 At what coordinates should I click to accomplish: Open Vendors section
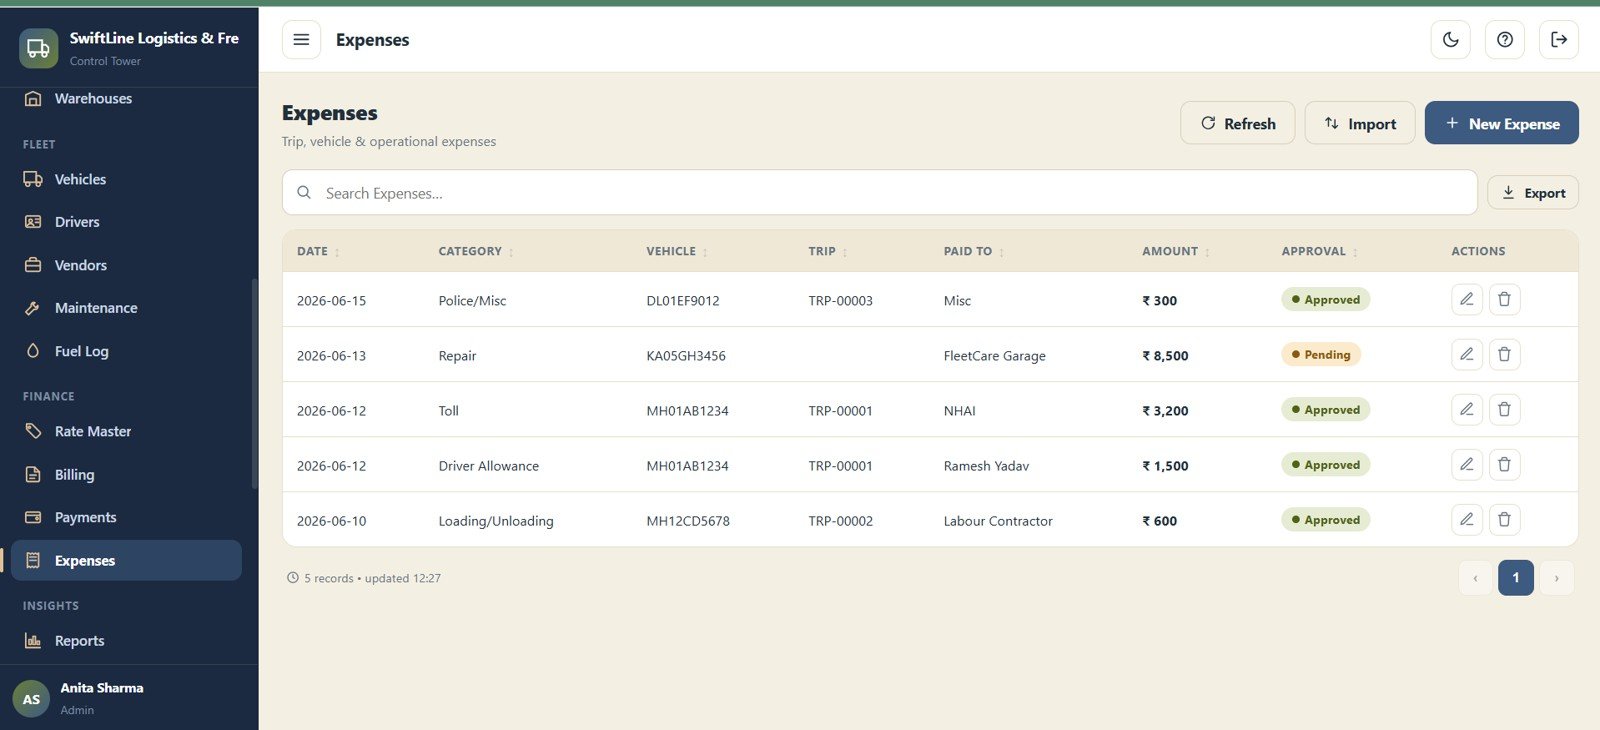click(126, 265)
